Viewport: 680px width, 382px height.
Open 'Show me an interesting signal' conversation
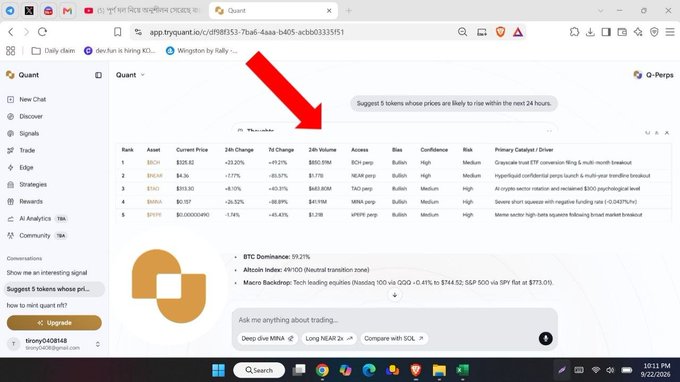point(47,273)
